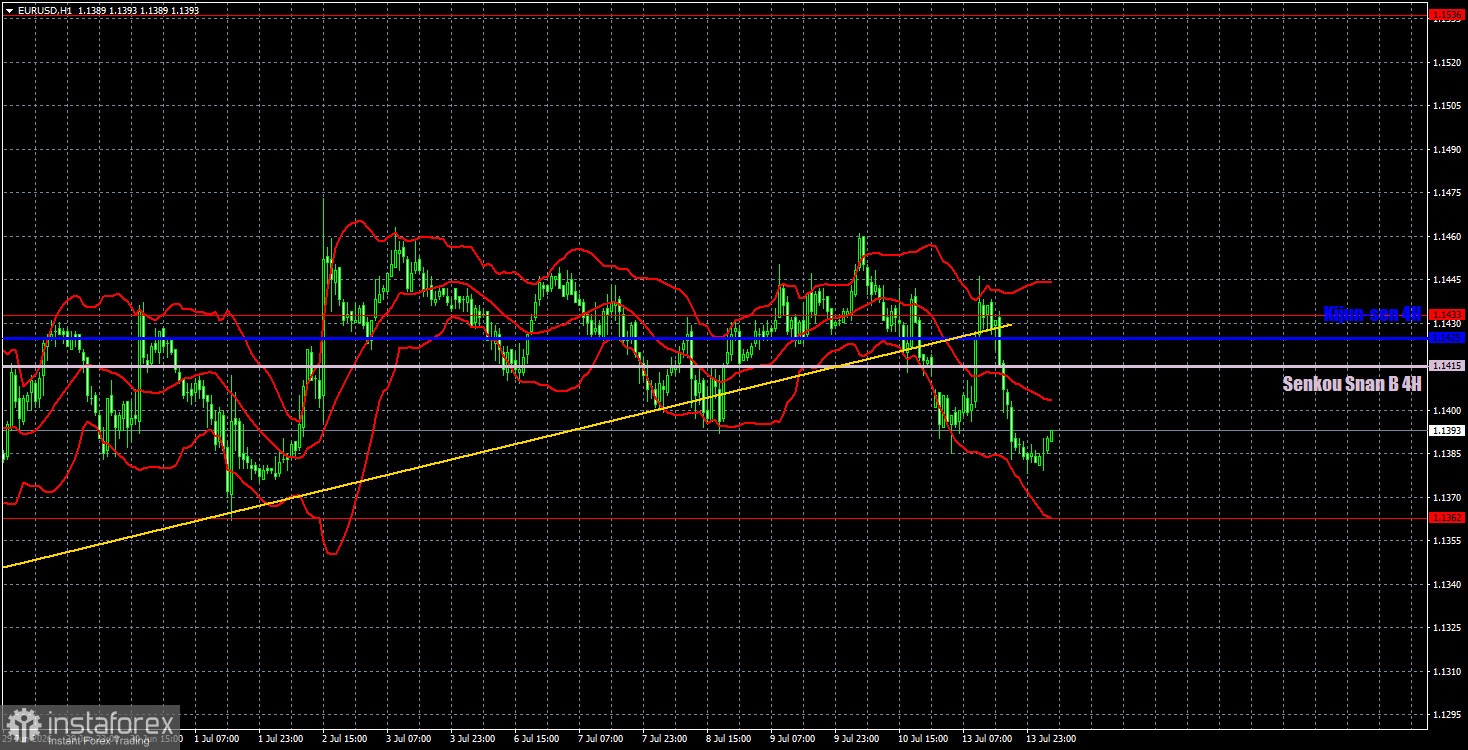Click the 9 Jul 07:00 time label
The height and width of the screenshot is (750, 1468).
793,739
